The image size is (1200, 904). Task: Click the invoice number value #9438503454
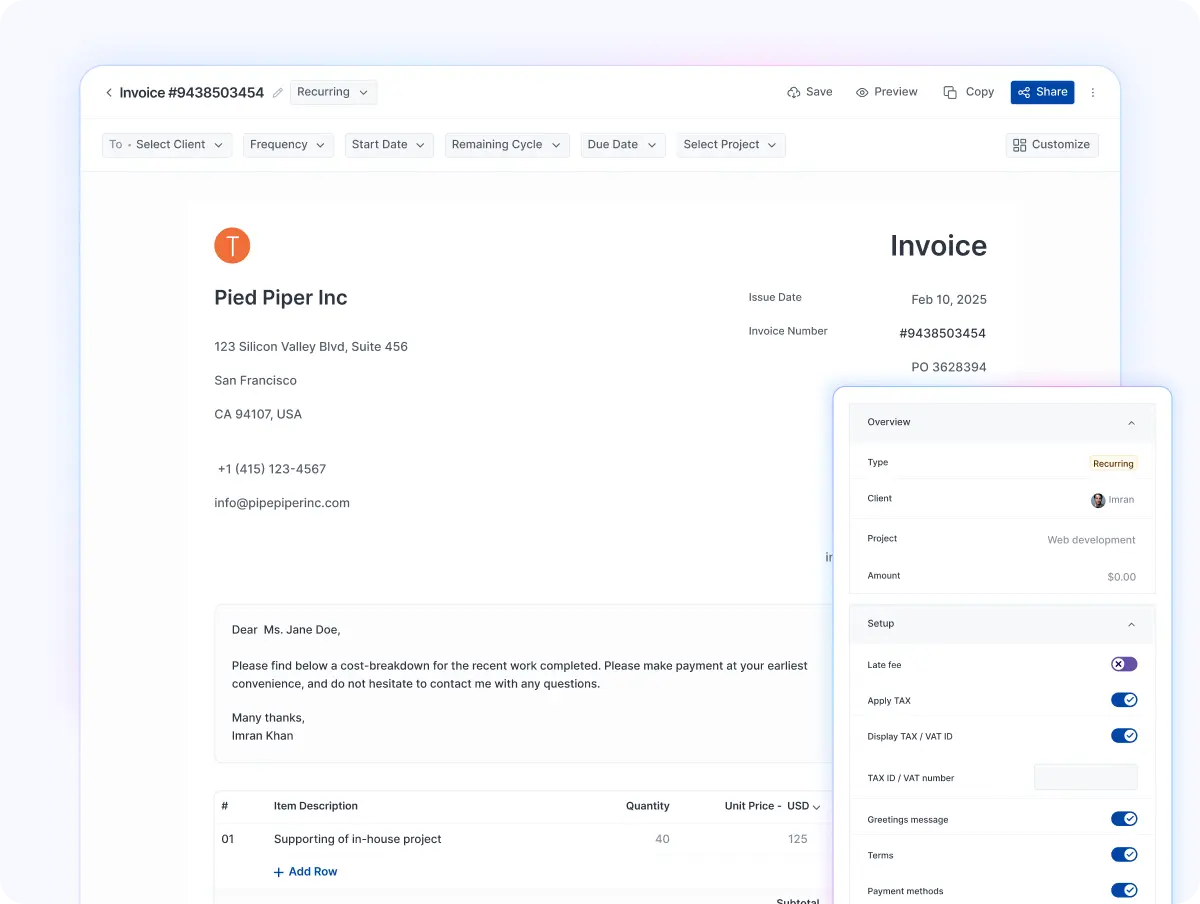point(943,334)
